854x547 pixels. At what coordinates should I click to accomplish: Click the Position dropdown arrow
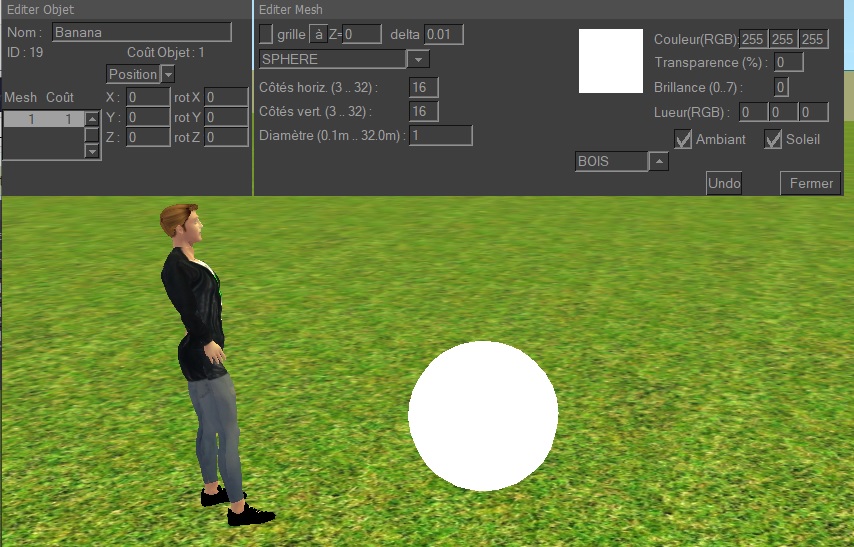click(168, 74)
